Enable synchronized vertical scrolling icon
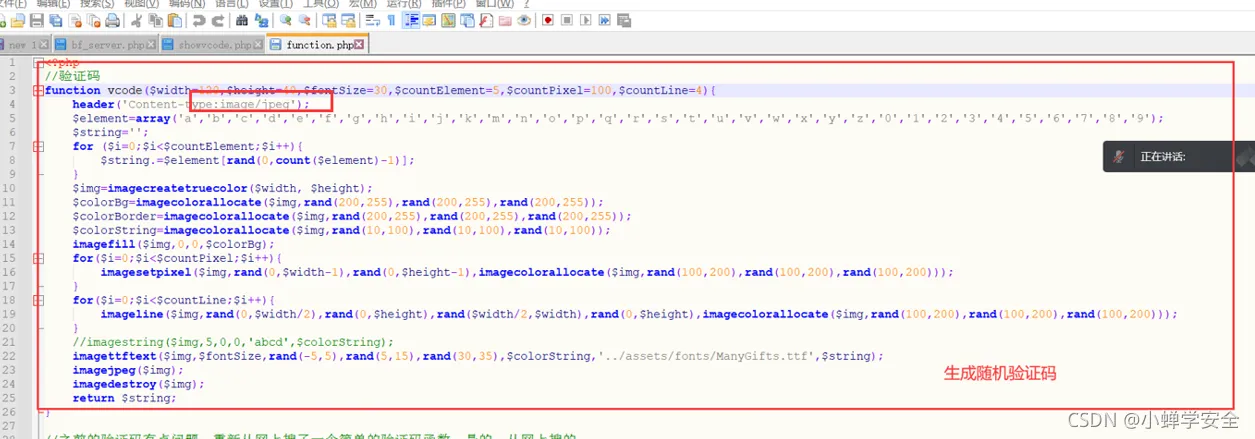This screenshot has height=439, width=1255. [x=330, y=20]
